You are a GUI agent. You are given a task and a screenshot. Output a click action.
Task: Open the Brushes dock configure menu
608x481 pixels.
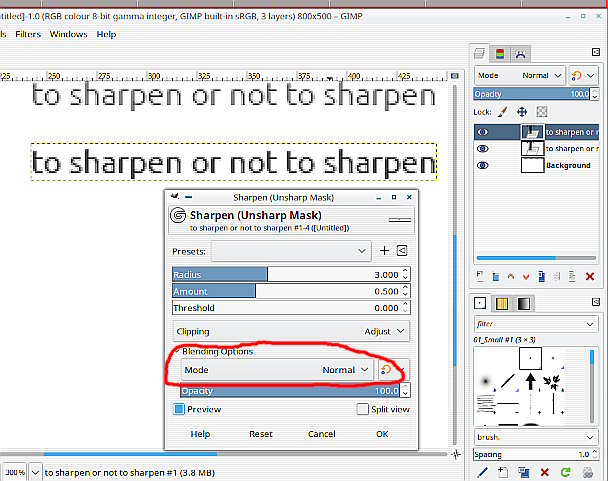596,302
